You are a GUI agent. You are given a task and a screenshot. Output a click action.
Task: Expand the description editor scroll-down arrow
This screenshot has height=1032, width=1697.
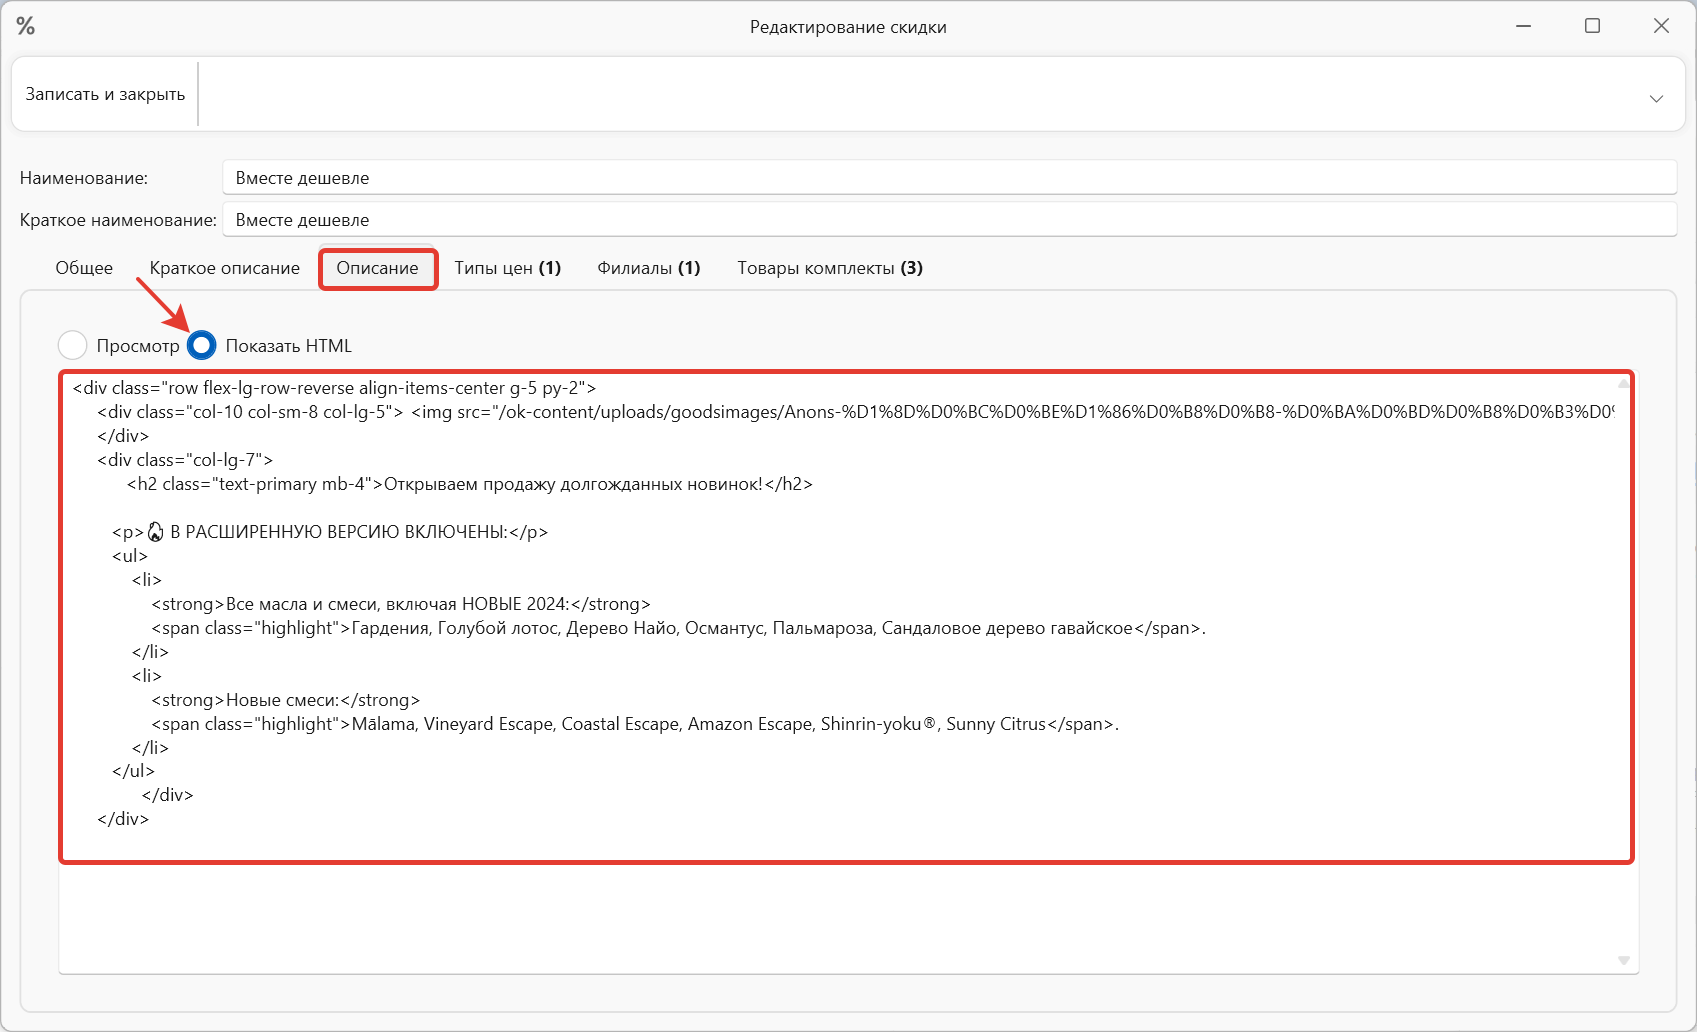[1621, 960]
